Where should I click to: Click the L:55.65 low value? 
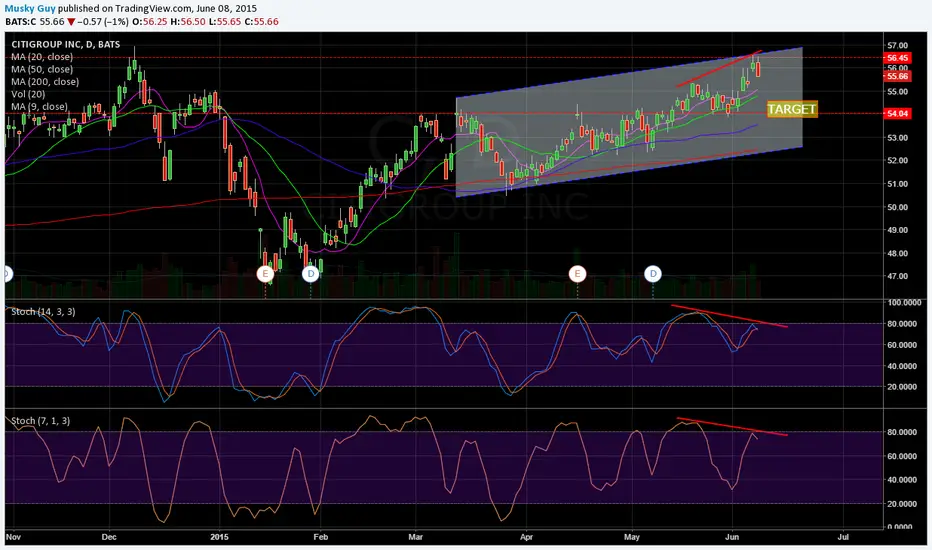pyautogui.click(x=224, y=21)
